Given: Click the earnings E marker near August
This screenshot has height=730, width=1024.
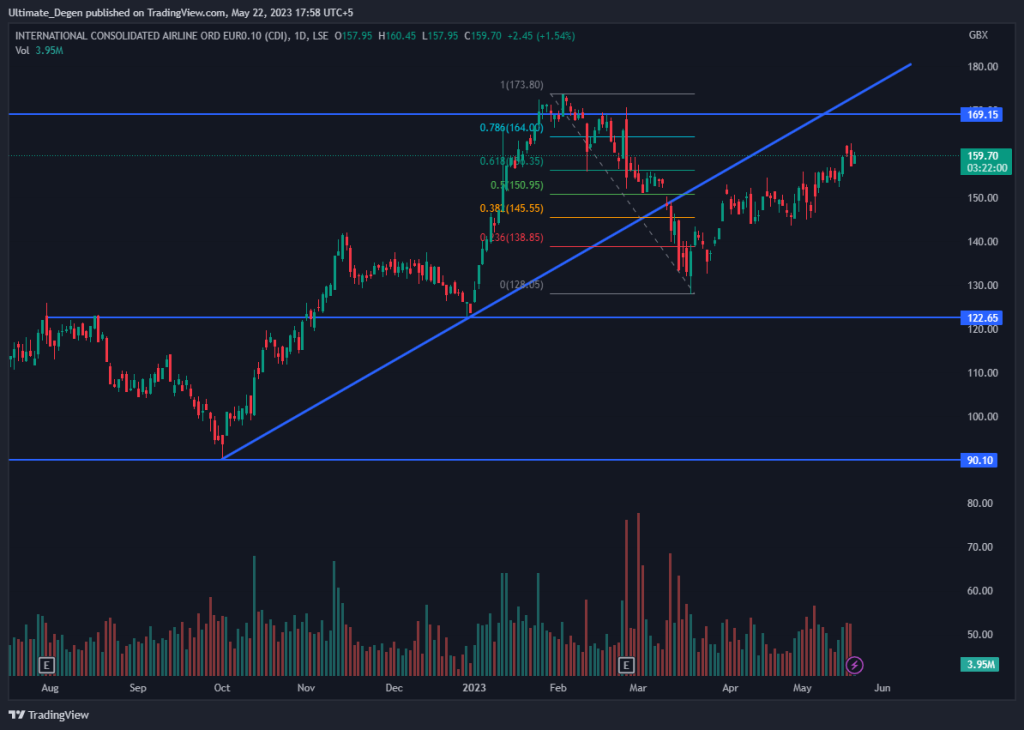Looking at the screenshot, I should point(46,665).
